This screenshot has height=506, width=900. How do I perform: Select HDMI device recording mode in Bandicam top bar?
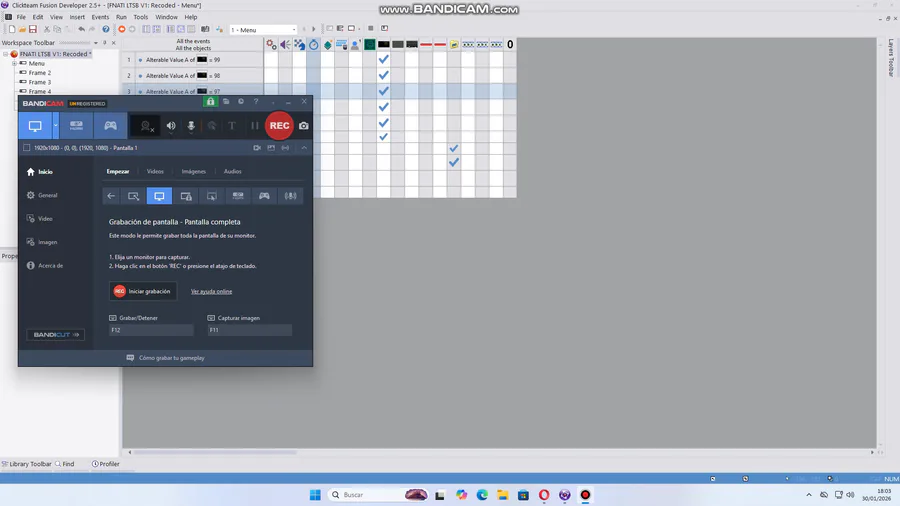click(x=76, y=126)
